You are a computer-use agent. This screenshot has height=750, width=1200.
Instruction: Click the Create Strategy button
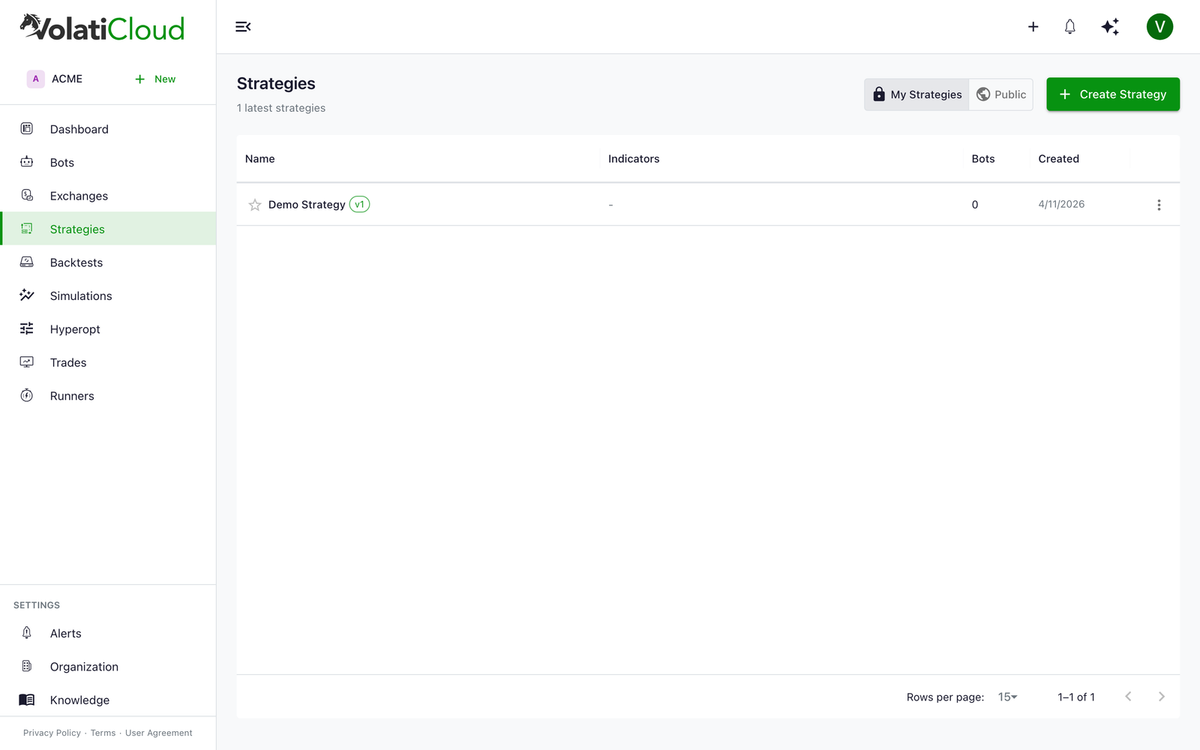(x=1113, y=94)
